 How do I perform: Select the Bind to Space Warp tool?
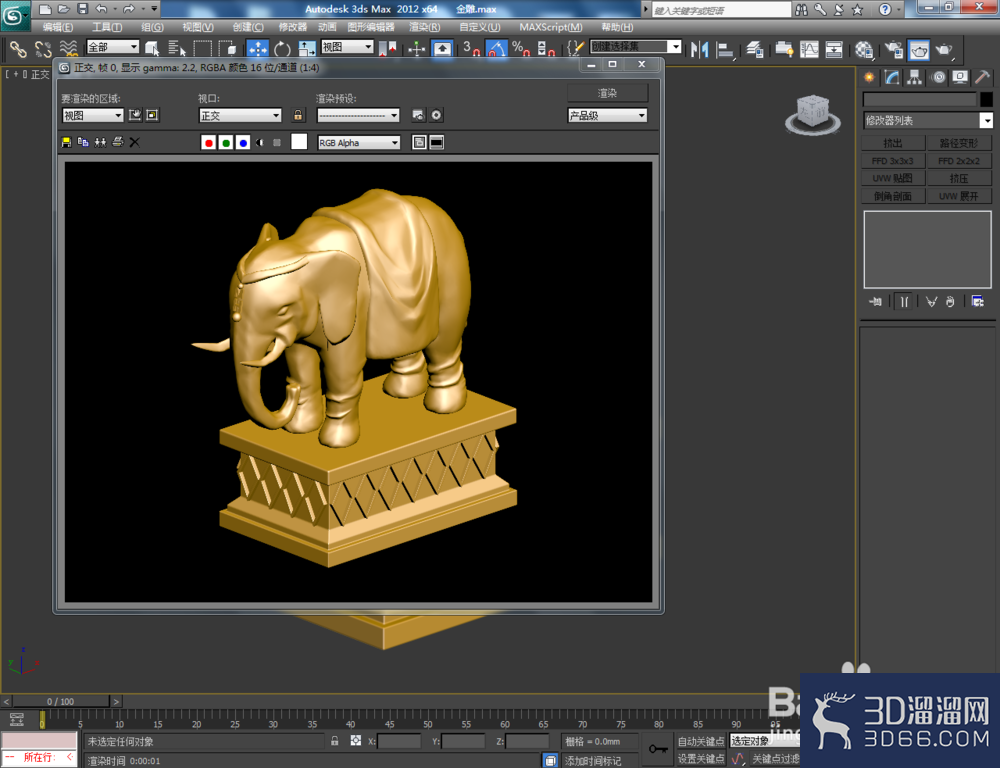pos(68,48)
